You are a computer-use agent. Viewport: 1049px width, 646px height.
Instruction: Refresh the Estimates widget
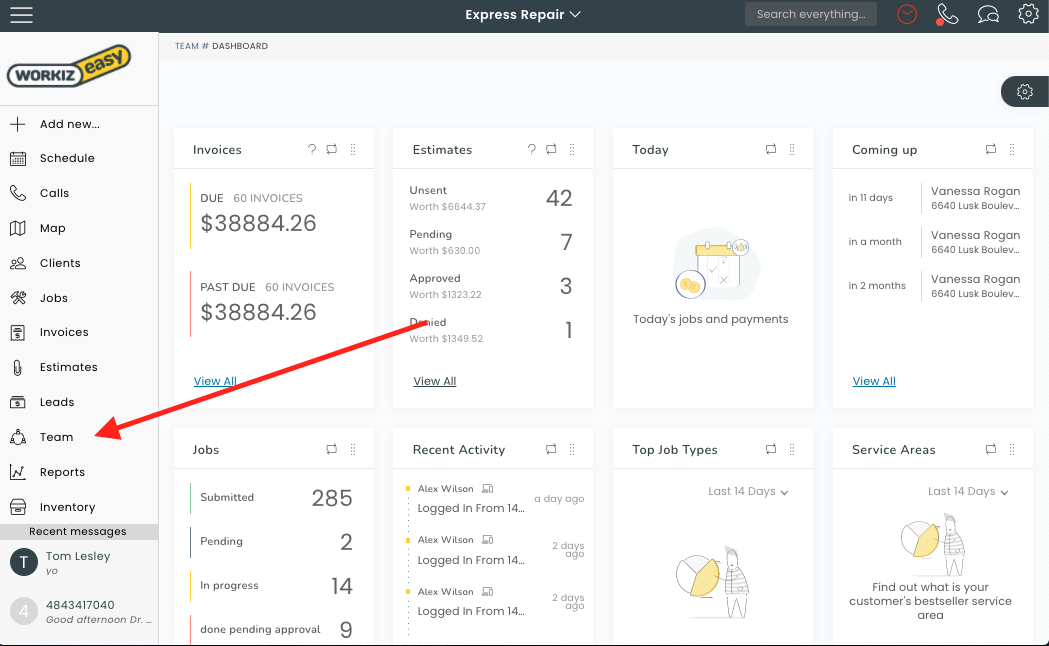click(x=551, y=149)
